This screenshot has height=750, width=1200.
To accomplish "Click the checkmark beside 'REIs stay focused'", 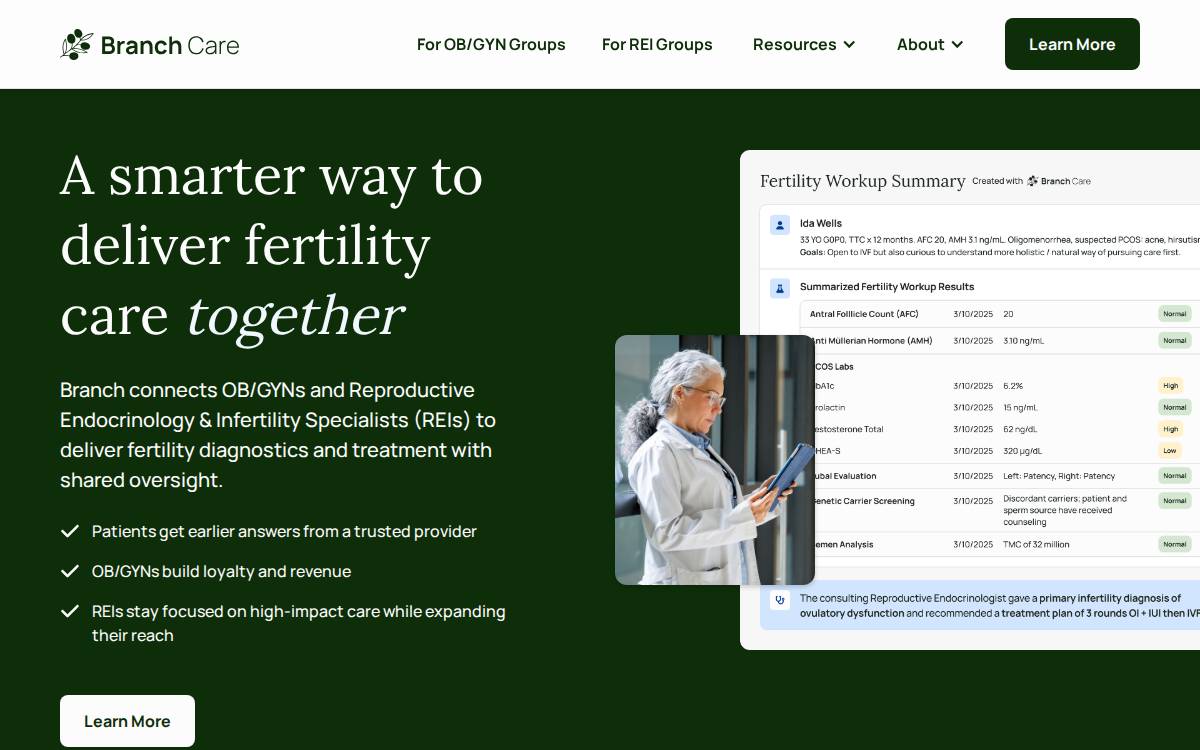I will point(70,611).
